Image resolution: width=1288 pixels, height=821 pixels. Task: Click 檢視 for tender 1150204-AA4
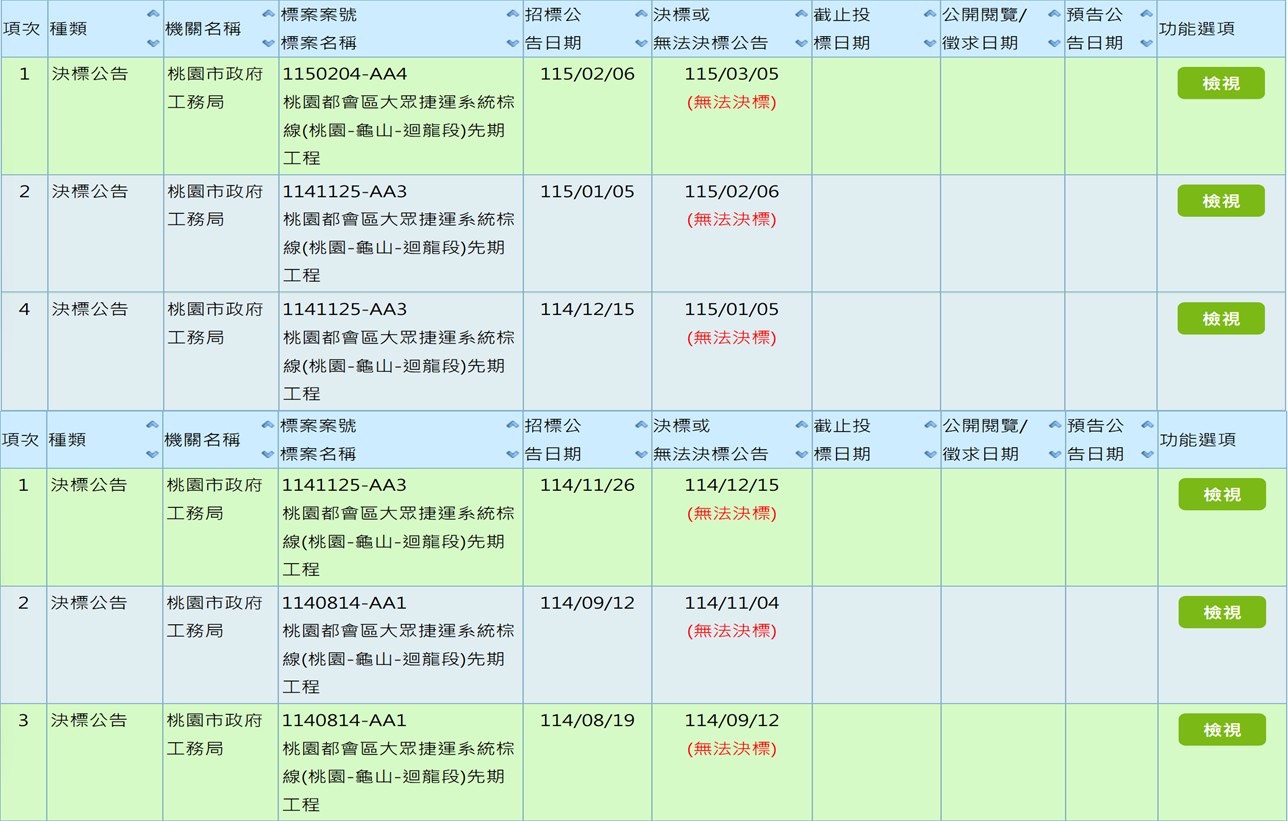click(1220, 84)
